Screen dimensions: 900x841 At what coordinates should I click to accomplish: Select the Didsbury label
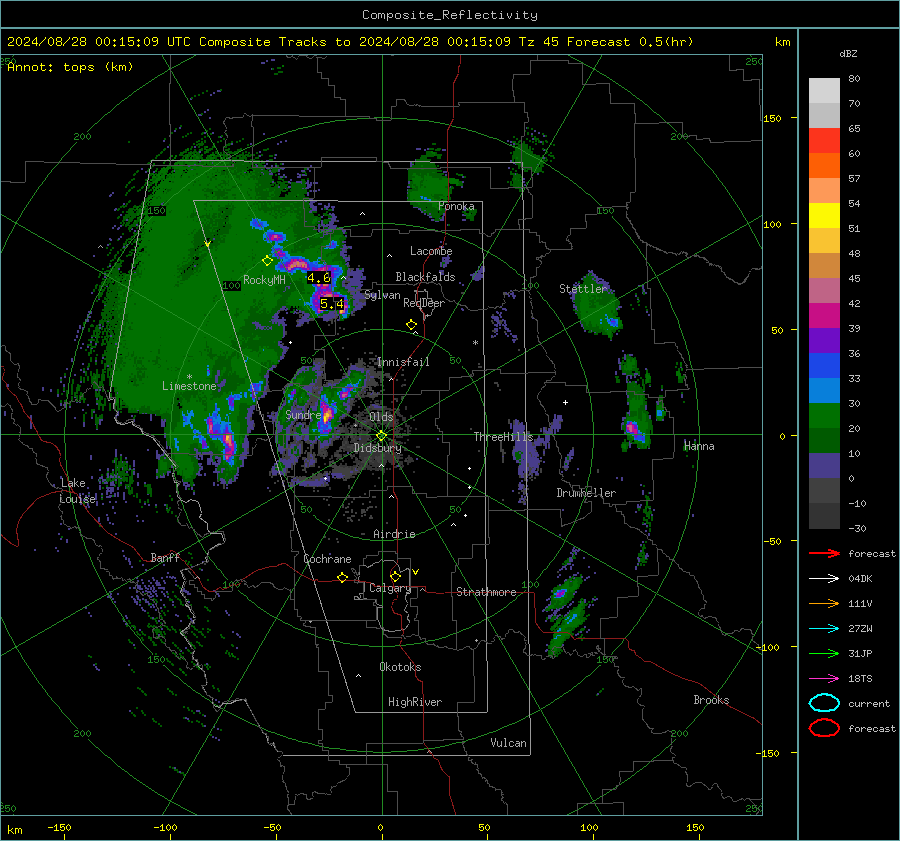(x=378, y=448)
